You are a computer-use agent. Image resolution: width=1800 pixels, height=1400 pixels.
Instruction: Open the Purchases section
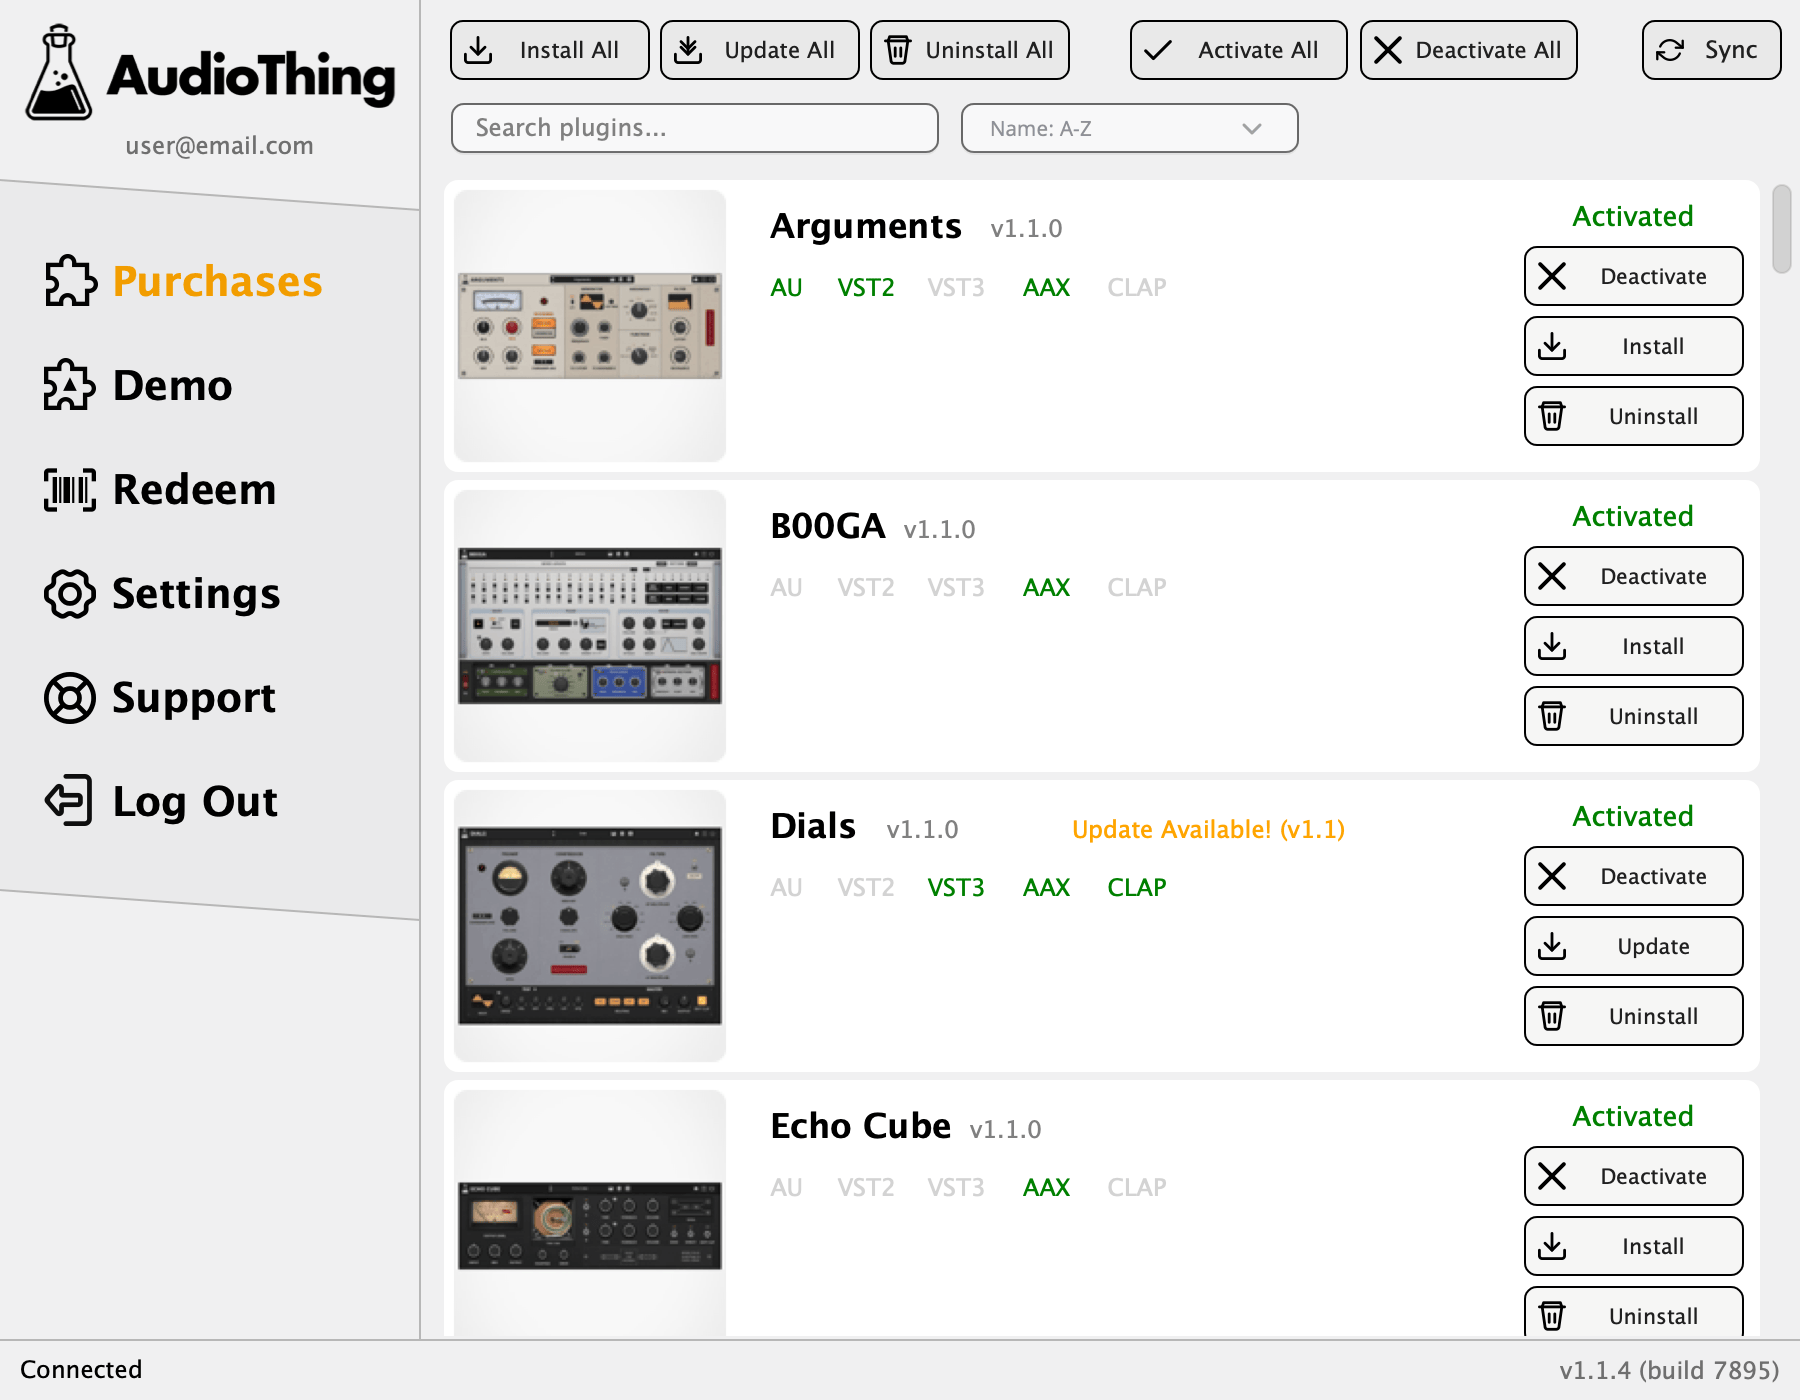point(184,281)
